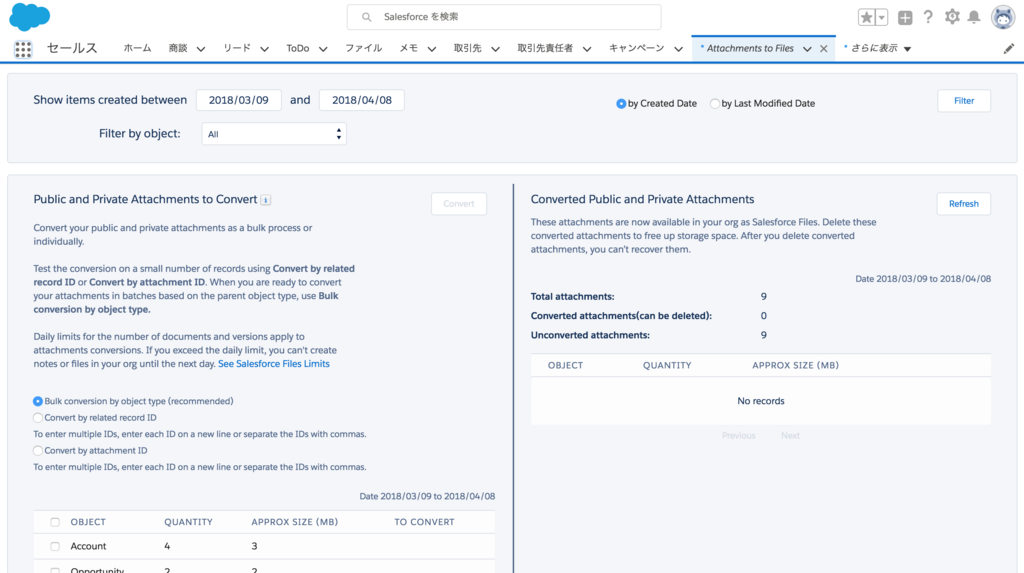
Task: Open the 取引先責任者 tab
Action: (x=545, y=48)
